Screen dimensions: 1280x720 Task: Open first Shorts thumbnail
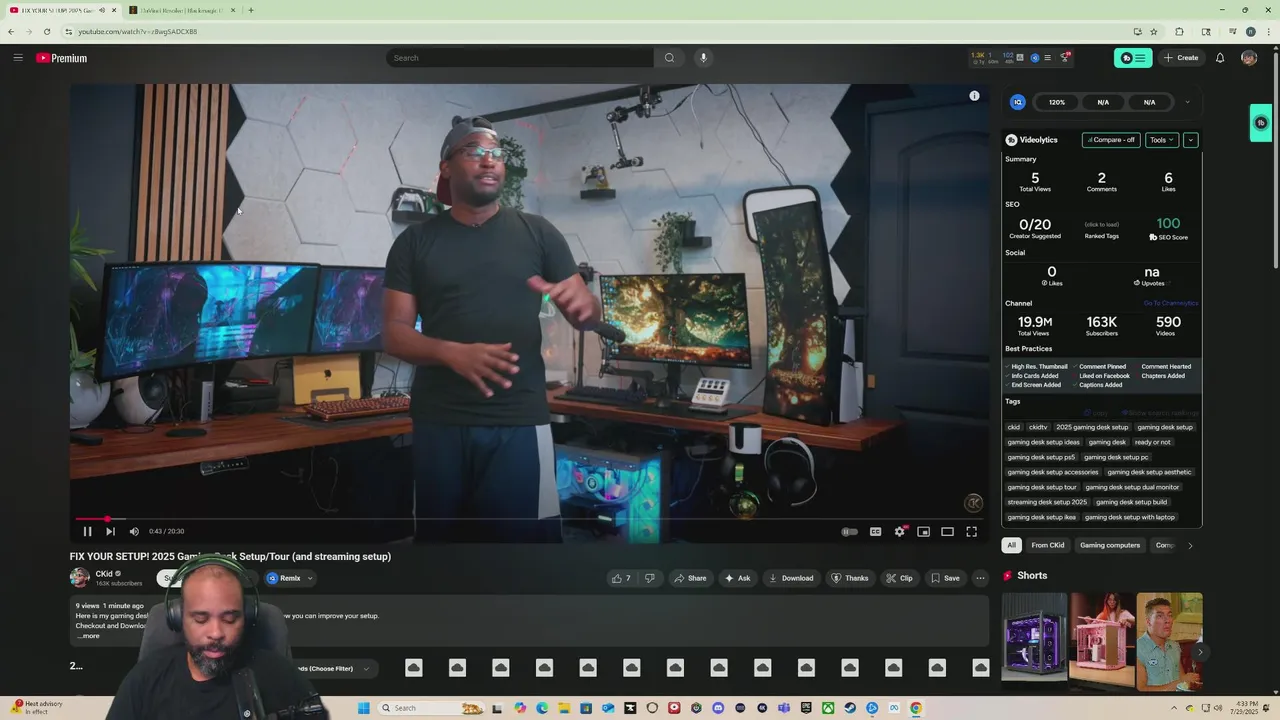[1035, 642]
